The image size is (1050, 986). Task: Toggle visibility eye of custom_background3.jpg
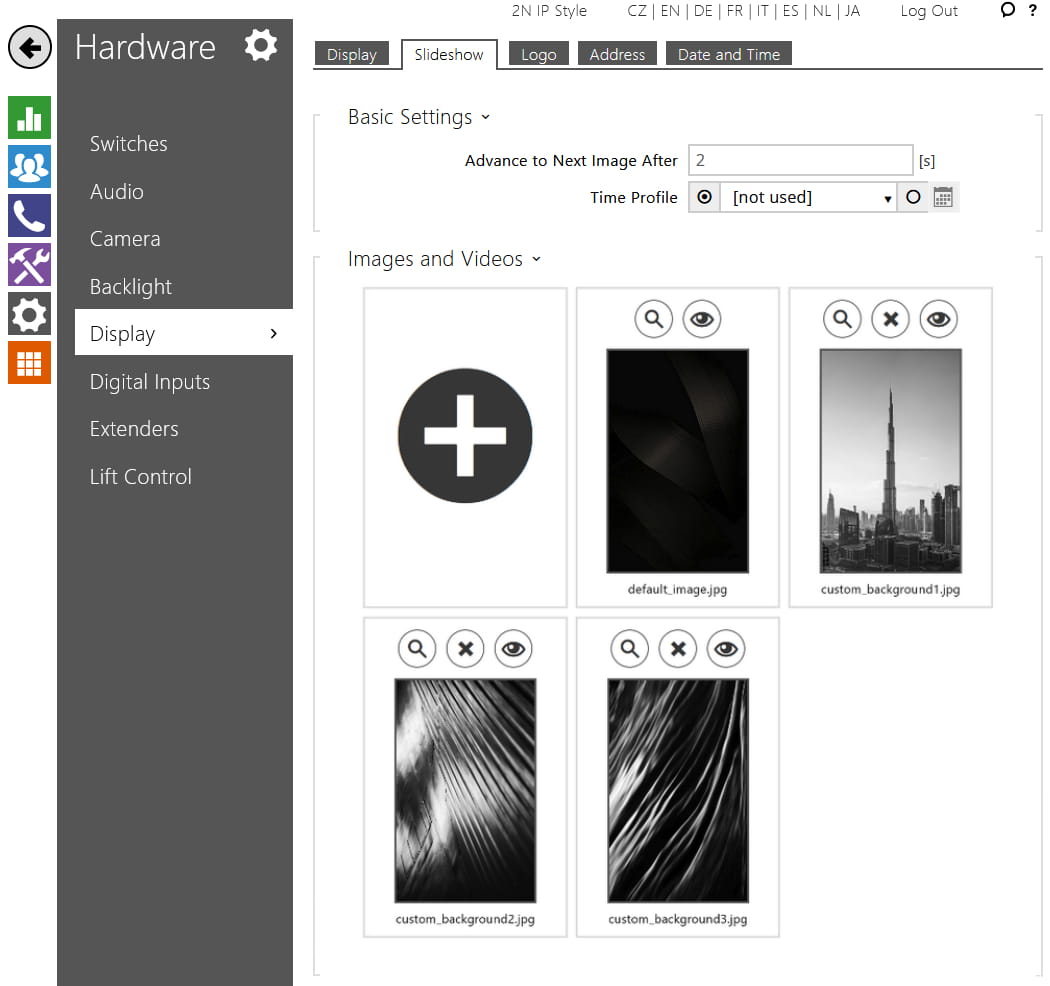tap(727, 648)
